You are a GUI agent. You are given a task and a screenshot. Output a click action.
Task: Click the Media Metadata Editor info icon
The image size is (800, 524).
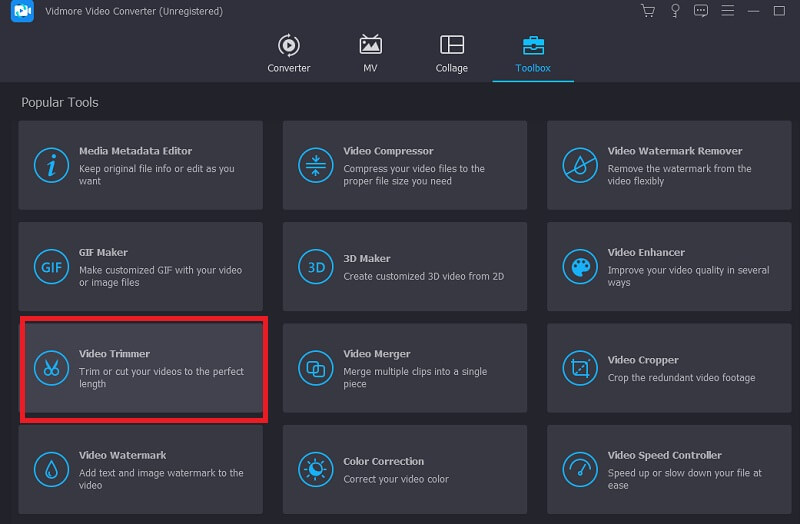[50, 166]
